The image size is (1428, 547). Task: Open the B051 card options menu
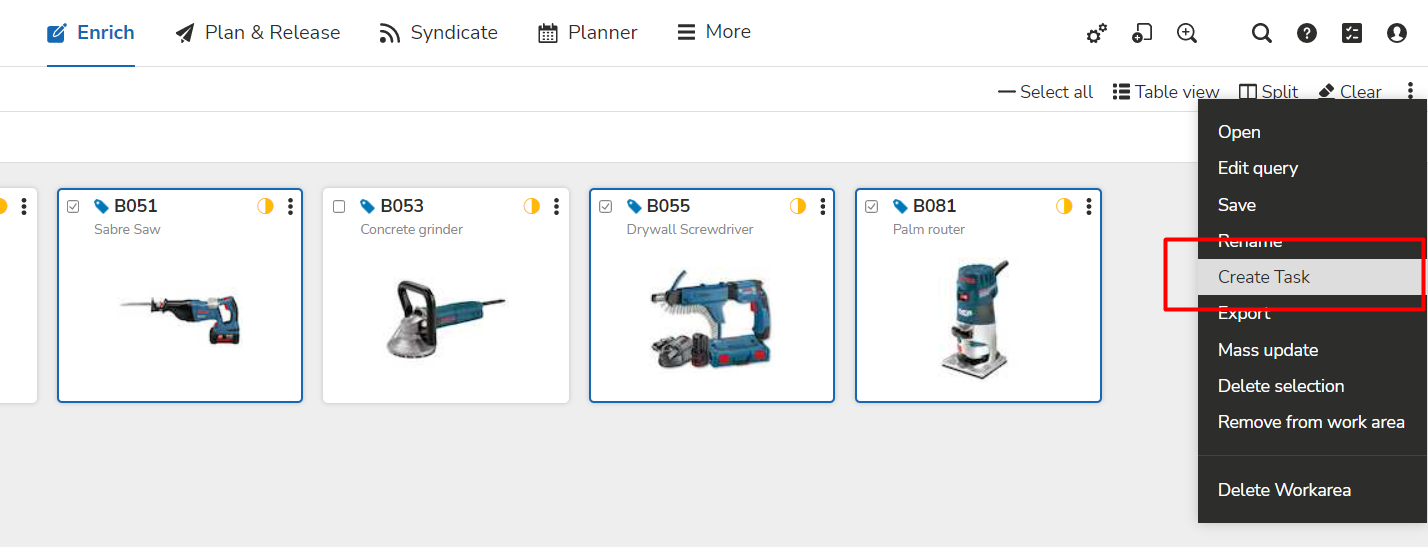tap(290, 206)
